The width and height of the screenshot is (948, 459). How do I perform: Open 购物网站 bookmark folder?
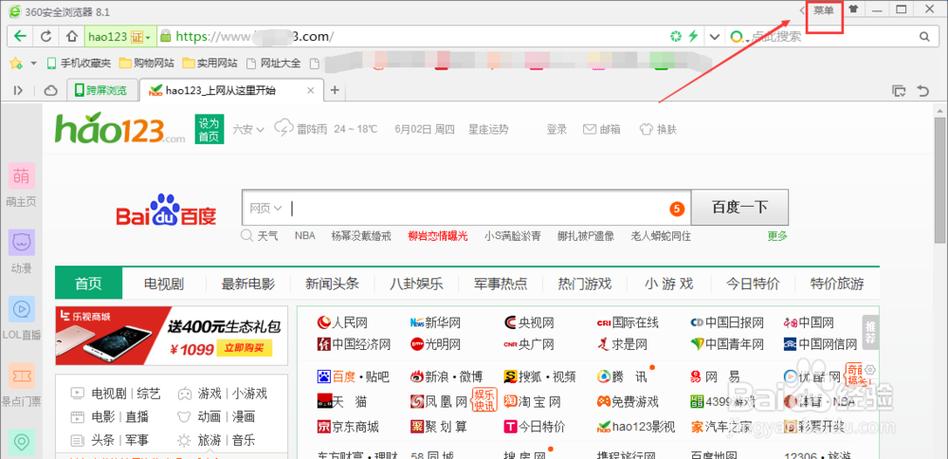click(146, 63)
